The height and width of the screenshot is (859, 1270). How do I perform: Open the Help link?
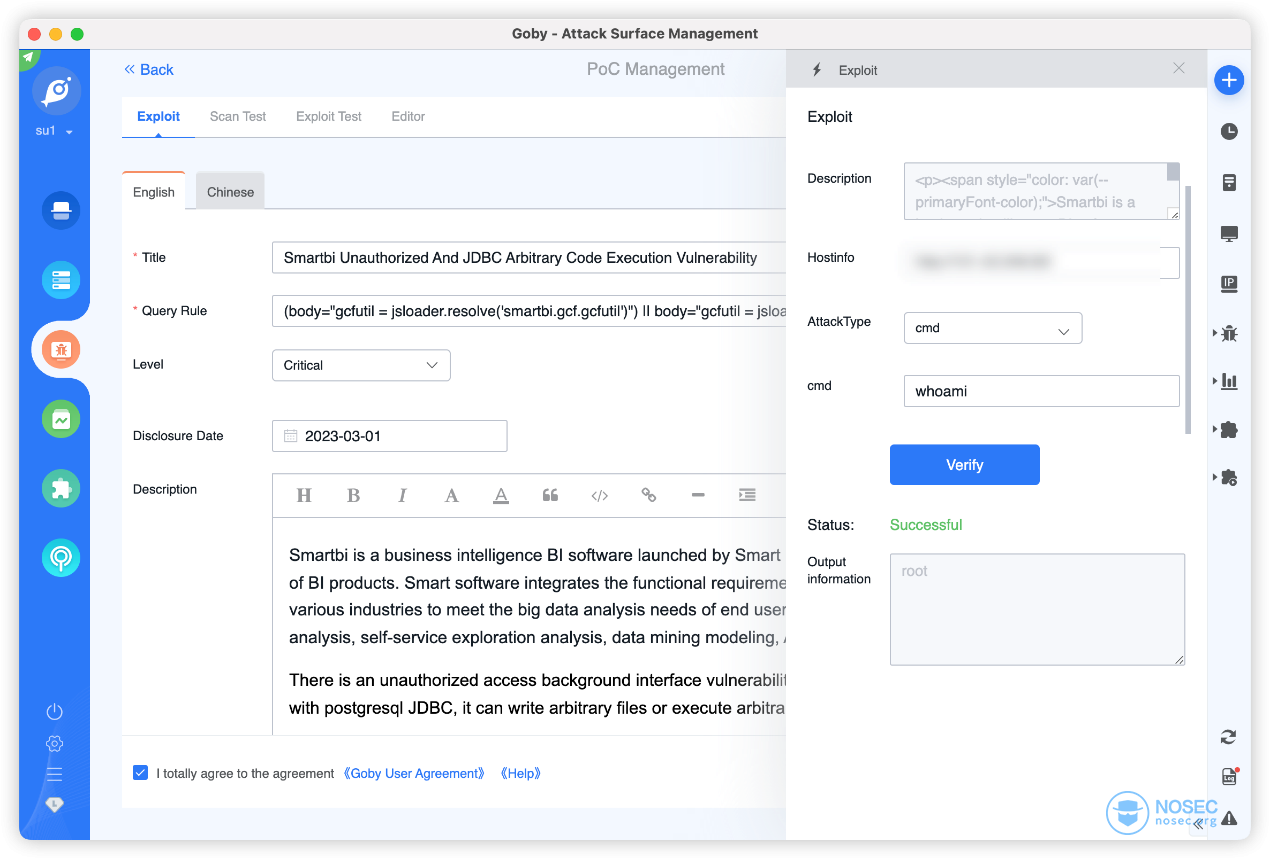click(520, 773)
